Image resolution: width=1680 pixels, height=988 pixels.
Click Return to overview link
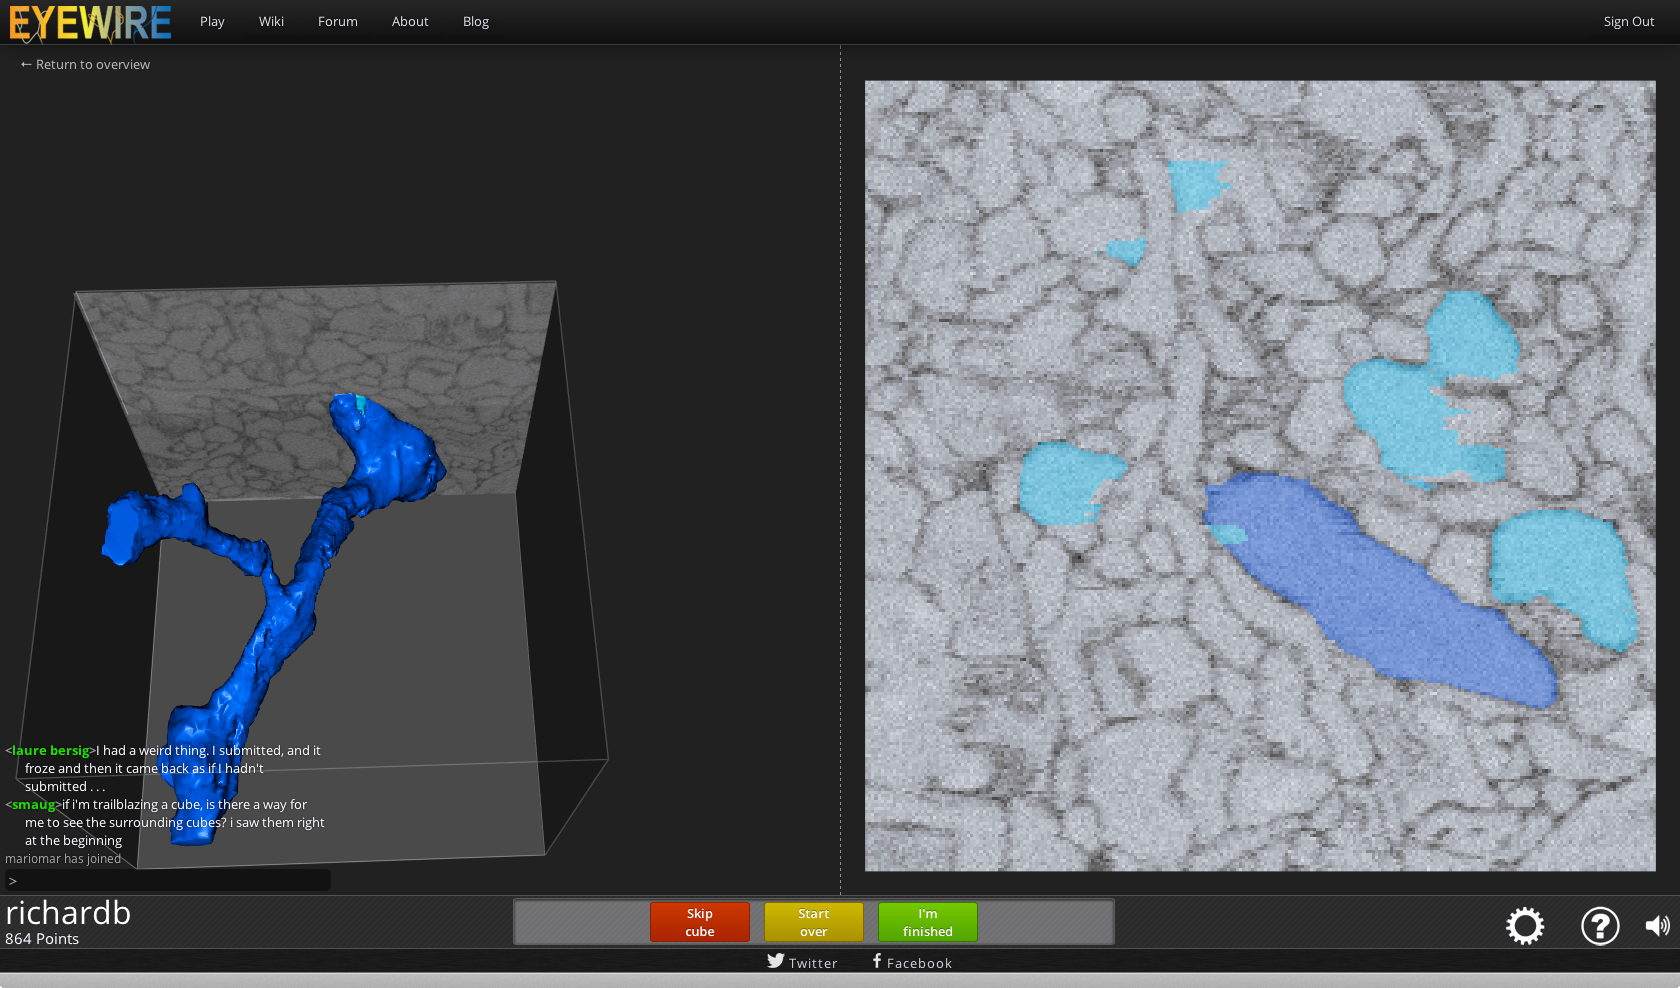[85, 65]
